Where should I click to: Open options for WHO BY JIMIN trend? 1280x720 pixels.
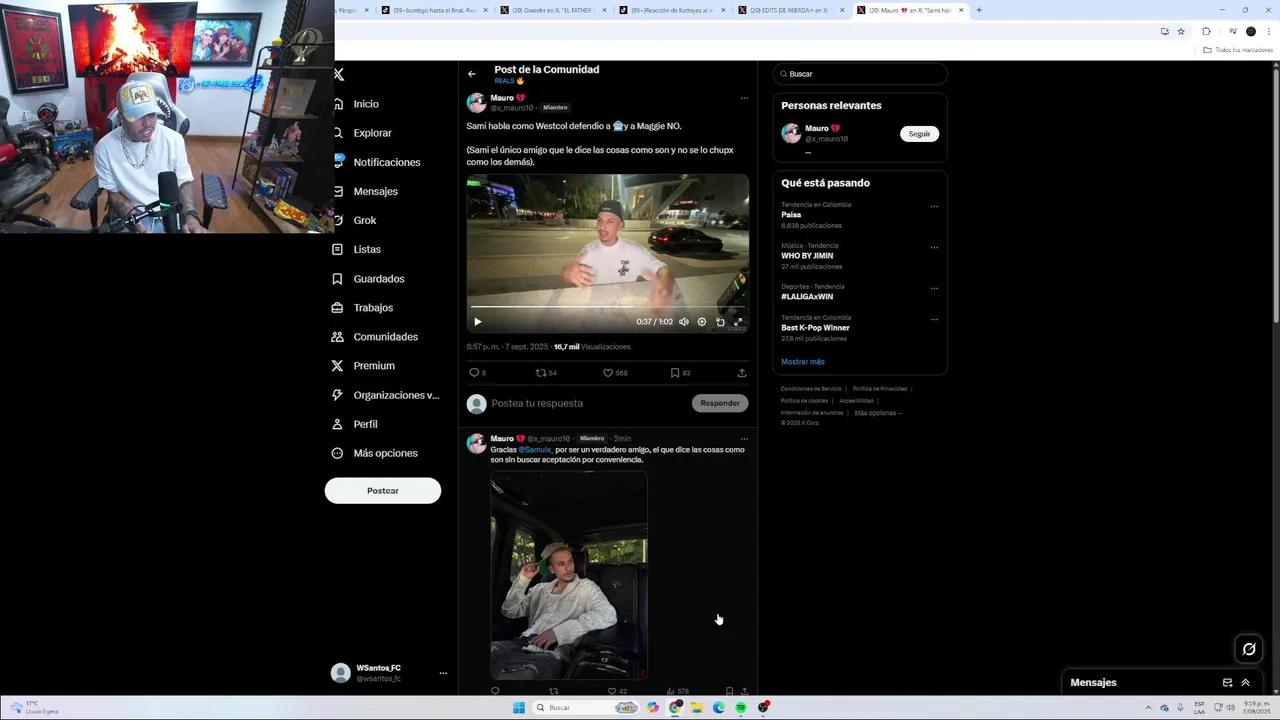point(934,247)
